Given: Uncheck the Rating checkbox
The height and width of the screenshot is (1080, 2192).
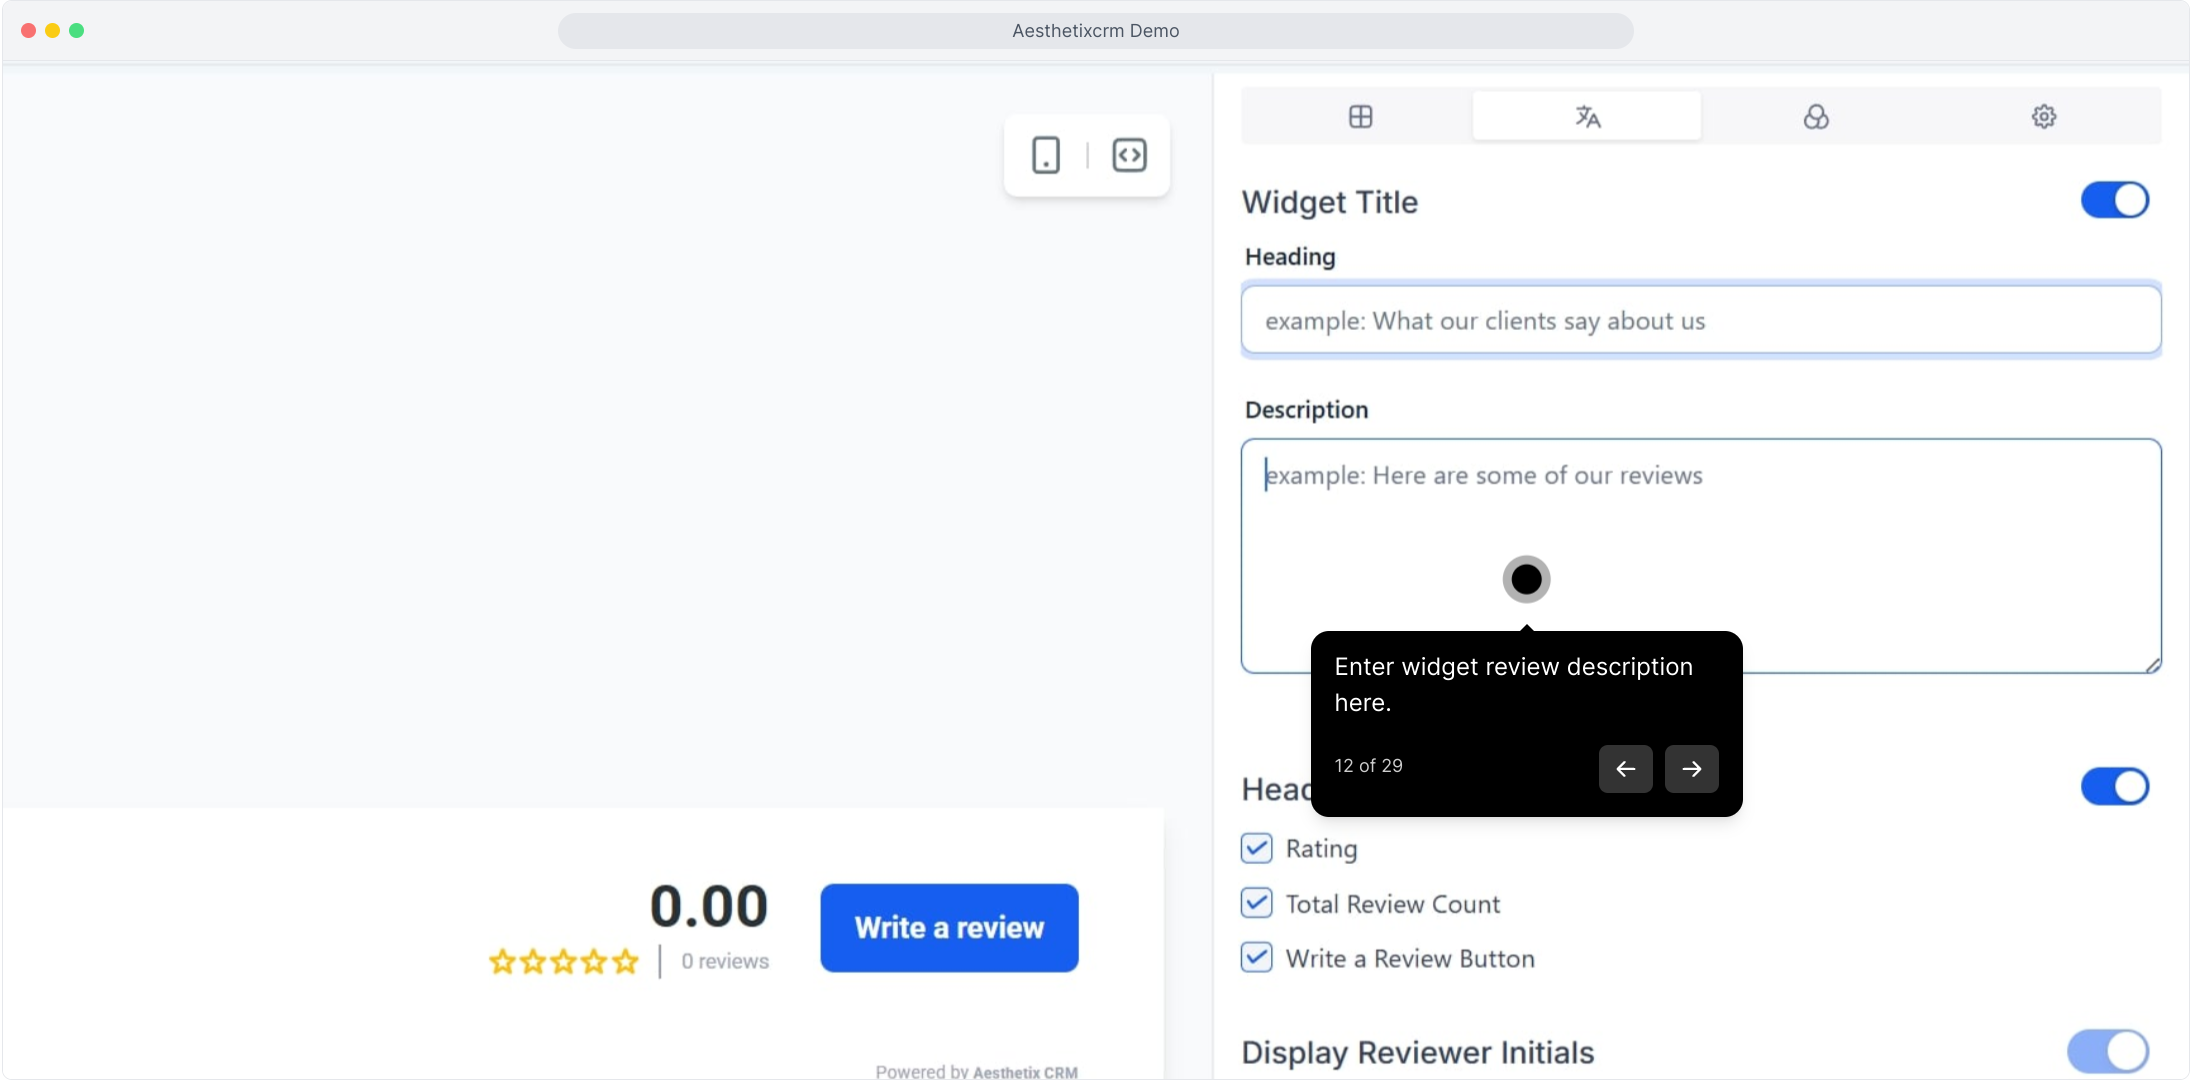Looking at the screenshot, I should point(1257,848).
